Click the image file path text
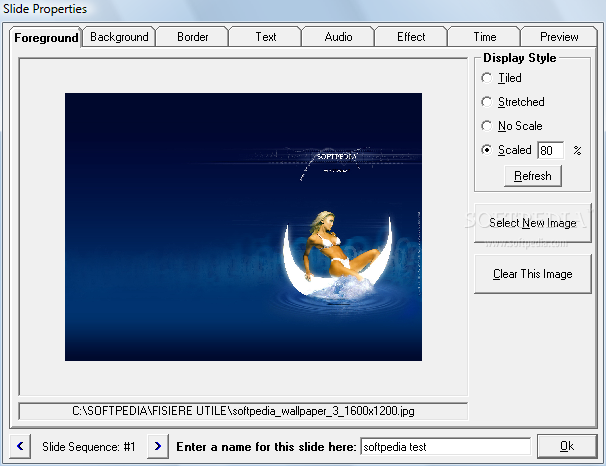This screenshot has height=466, width=606. point(243,411)
